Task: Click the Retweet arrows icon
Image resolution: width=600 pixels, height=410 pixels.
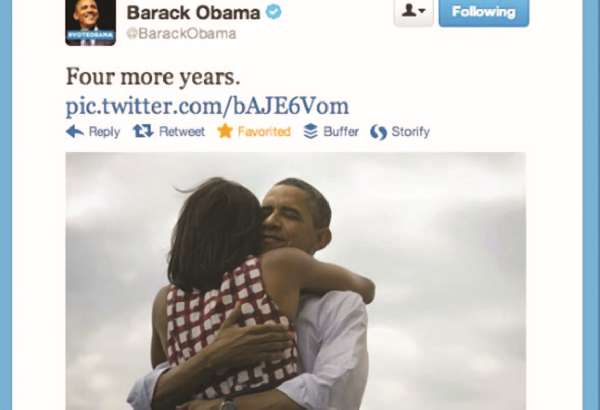Action: 143,131
